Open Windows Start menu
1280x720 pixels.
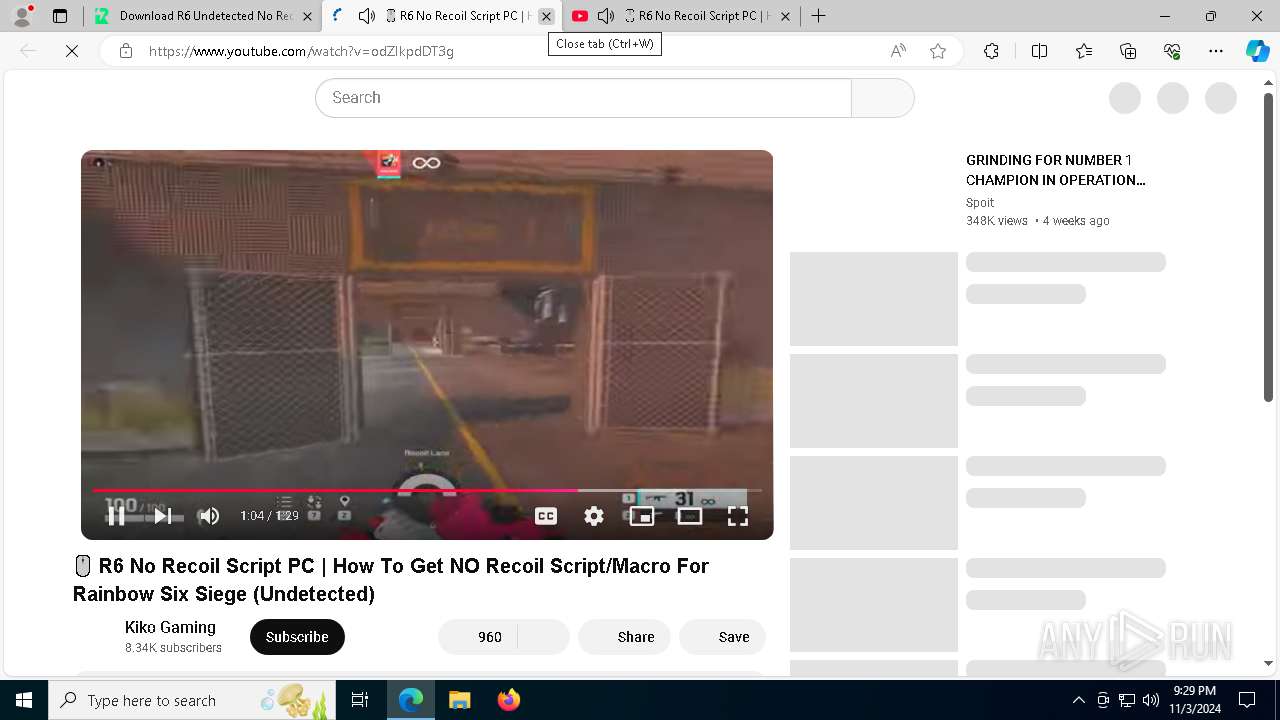24,700
